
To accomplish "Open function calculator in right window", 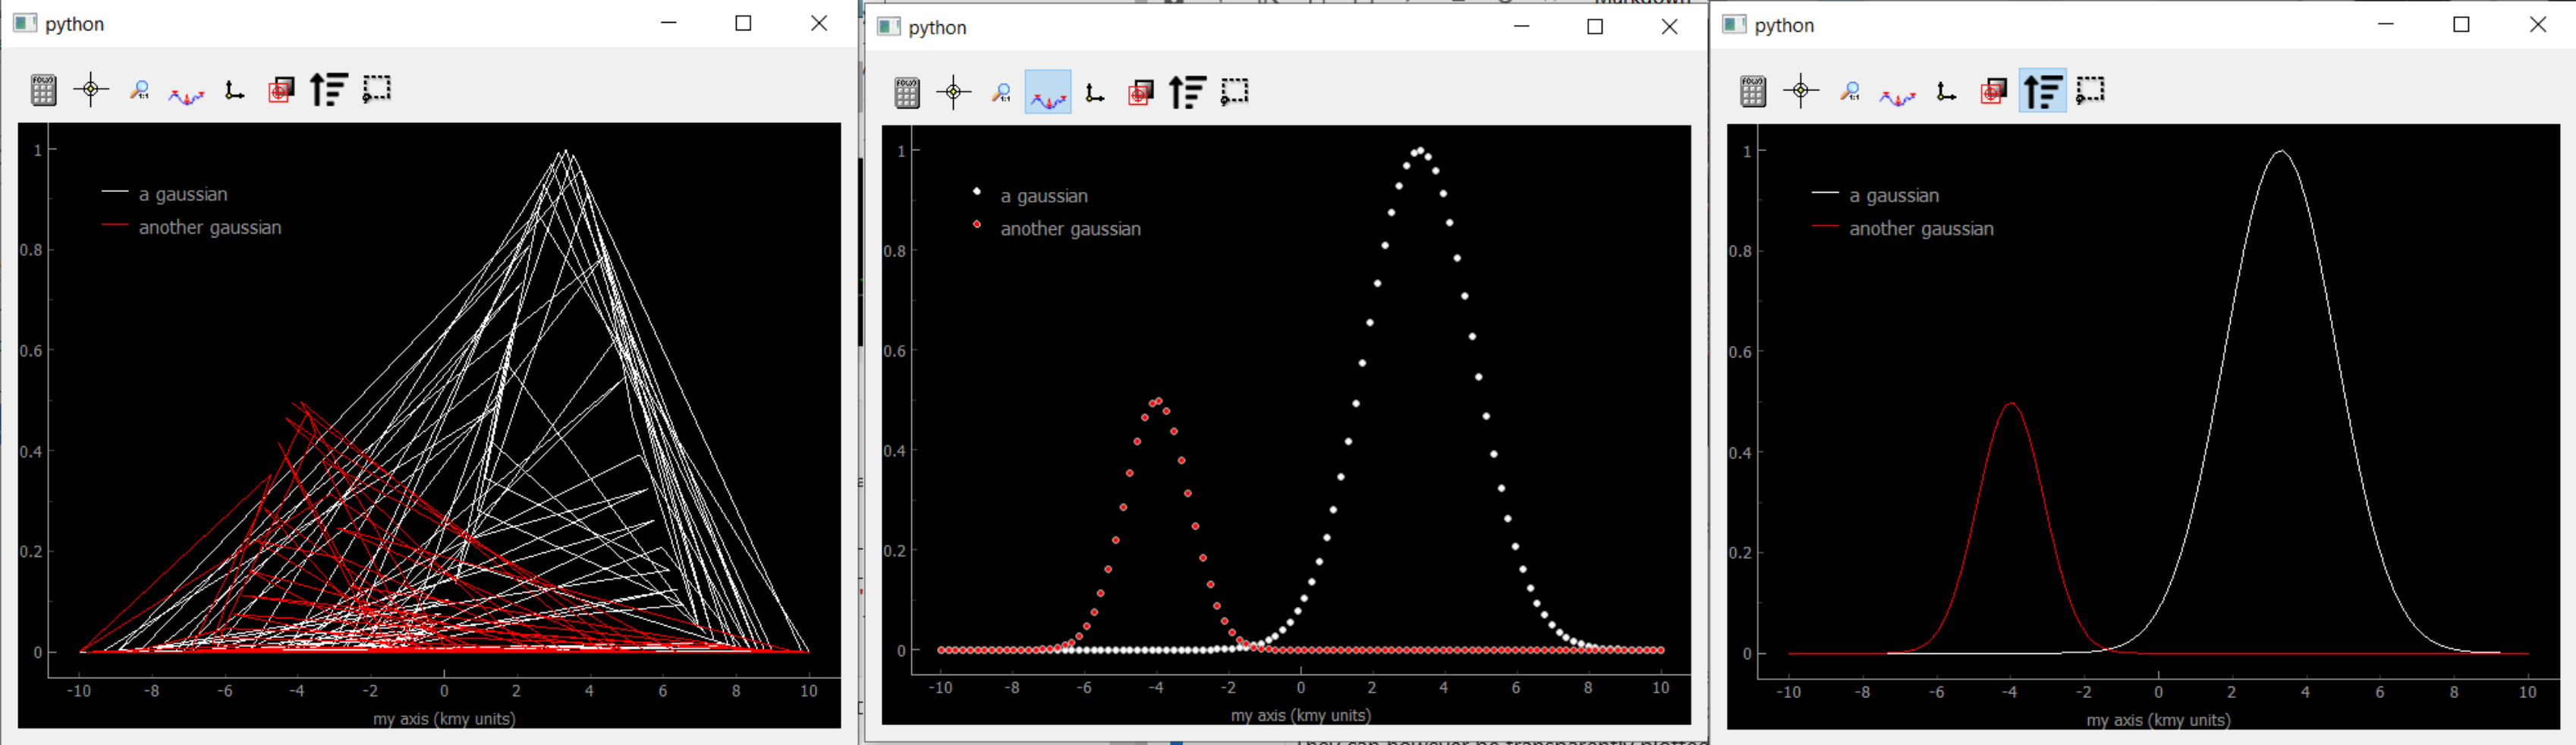I will tap(1753, 91).
